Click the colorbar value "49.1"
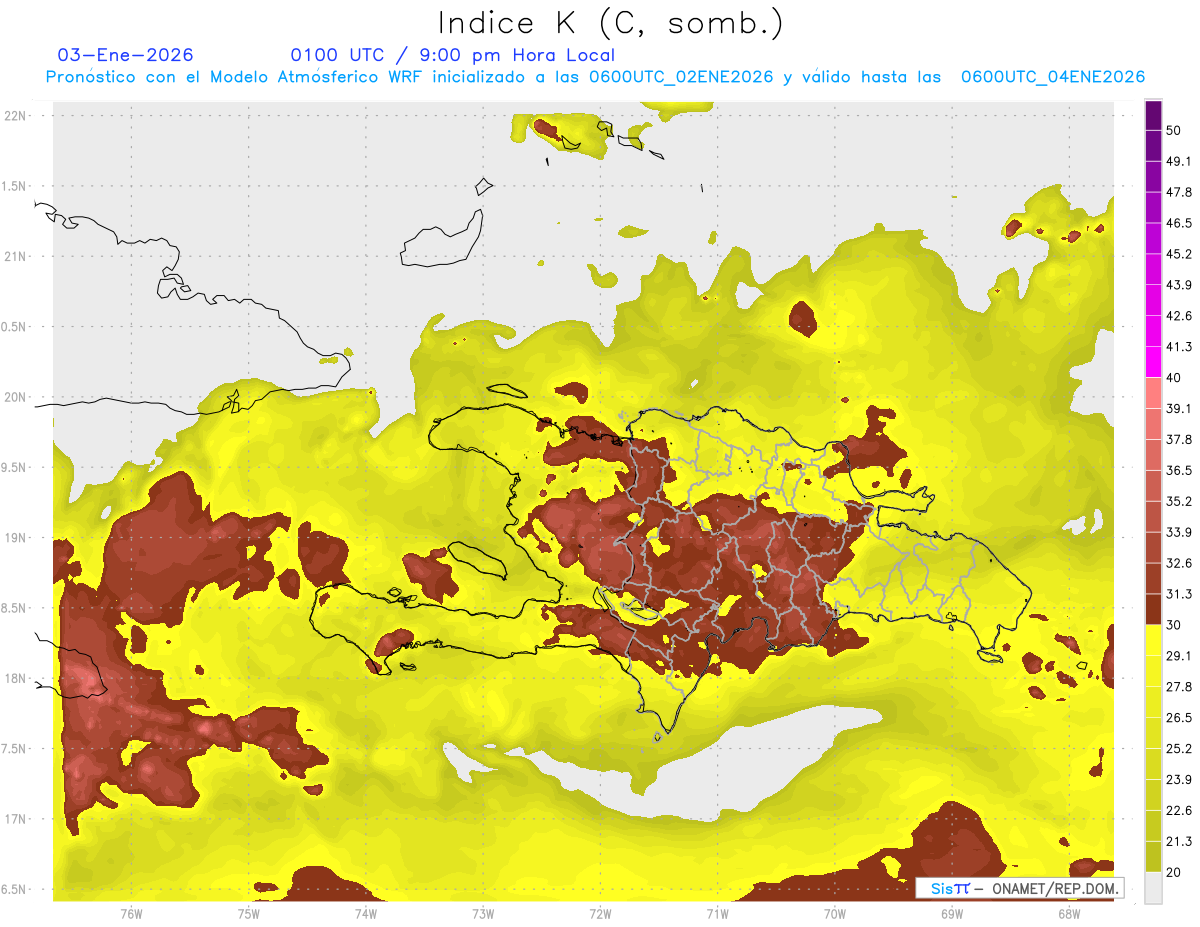 pos(1179,161)
